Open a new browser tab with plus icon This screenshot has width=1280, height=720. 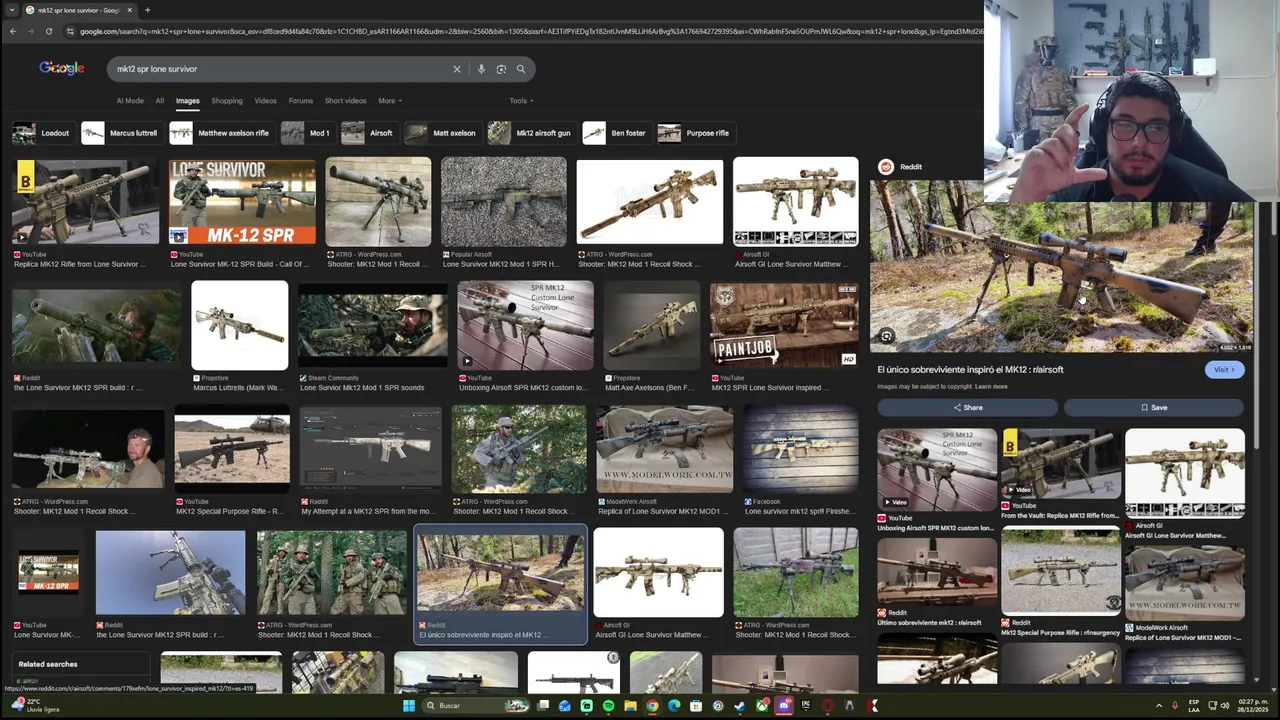point(147,10)
